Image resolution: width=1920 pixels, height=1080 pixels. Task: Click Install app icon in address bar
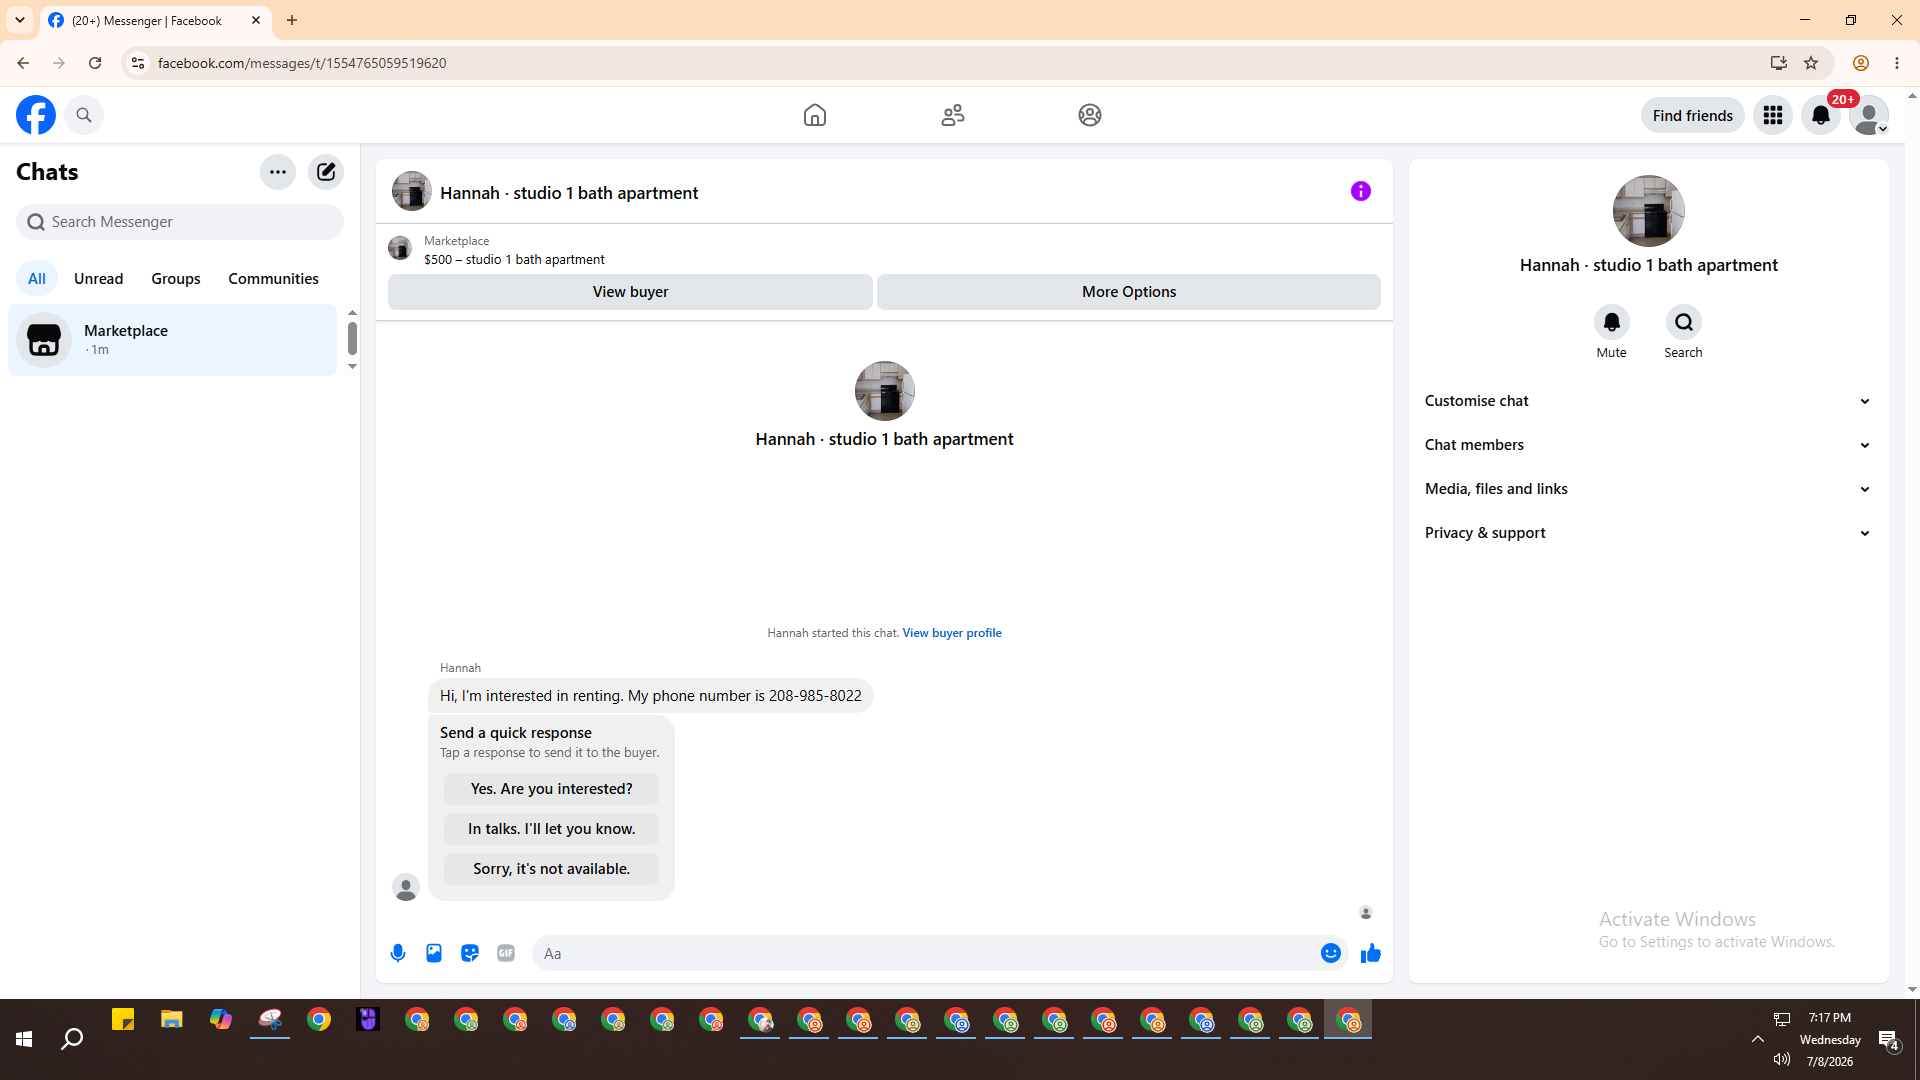1778,63
